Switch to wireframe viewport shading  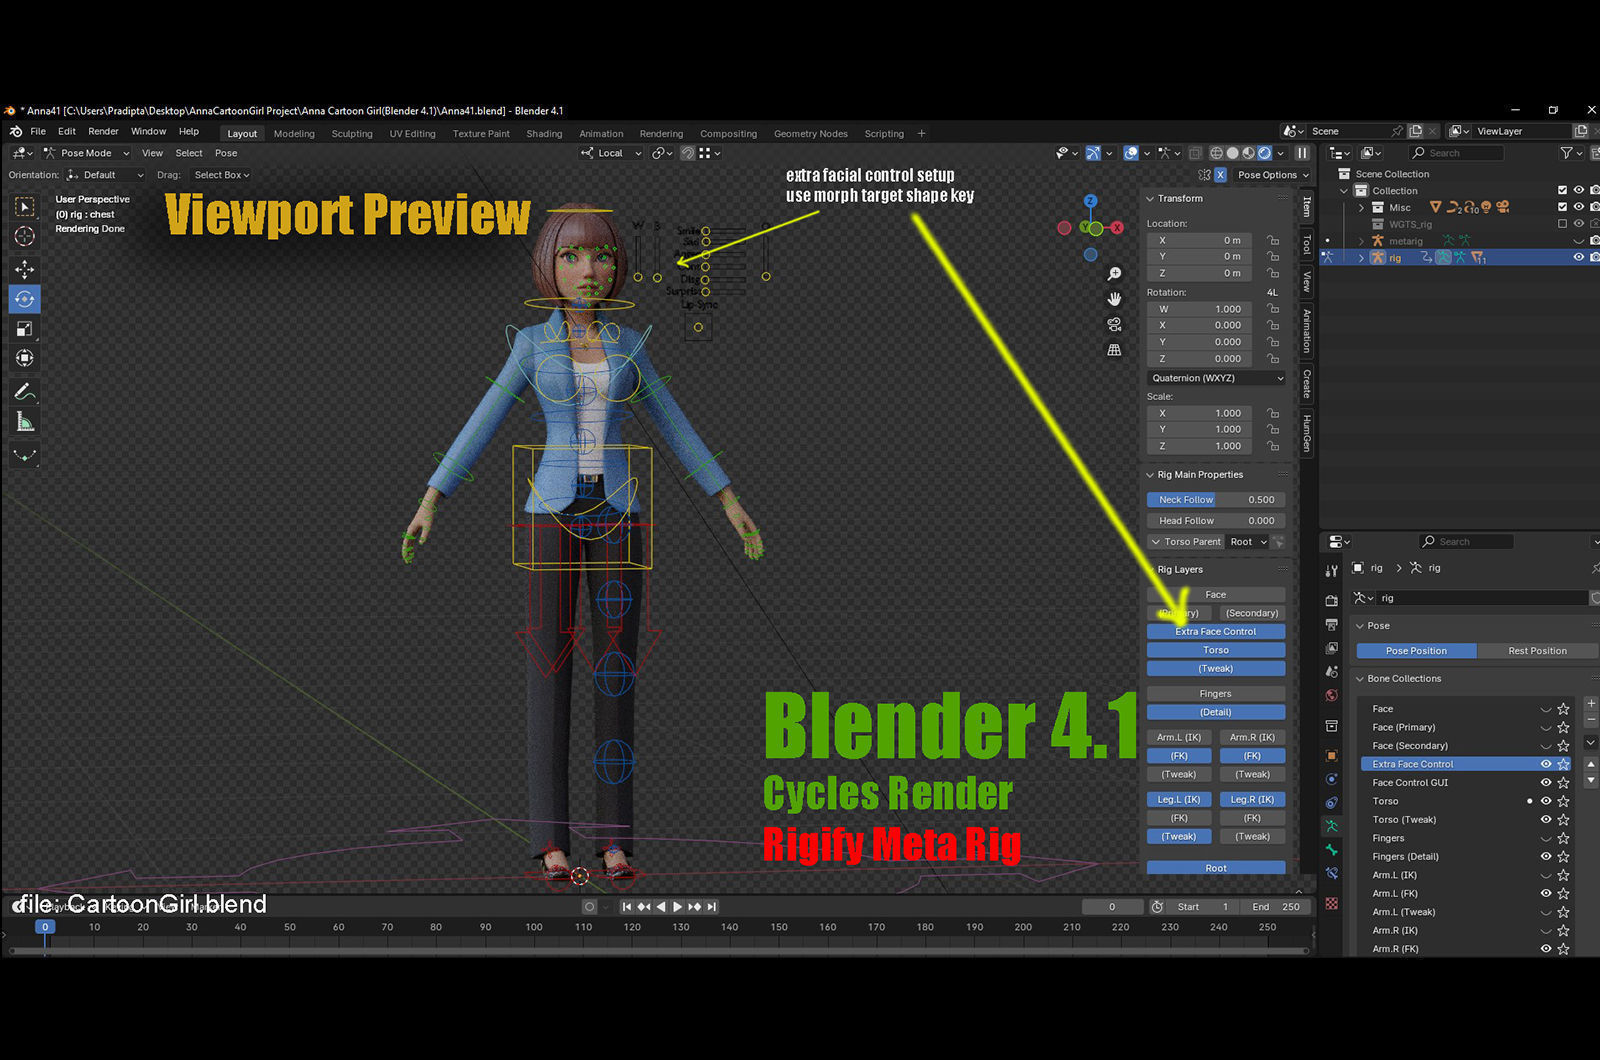[x=1217, y=153]
